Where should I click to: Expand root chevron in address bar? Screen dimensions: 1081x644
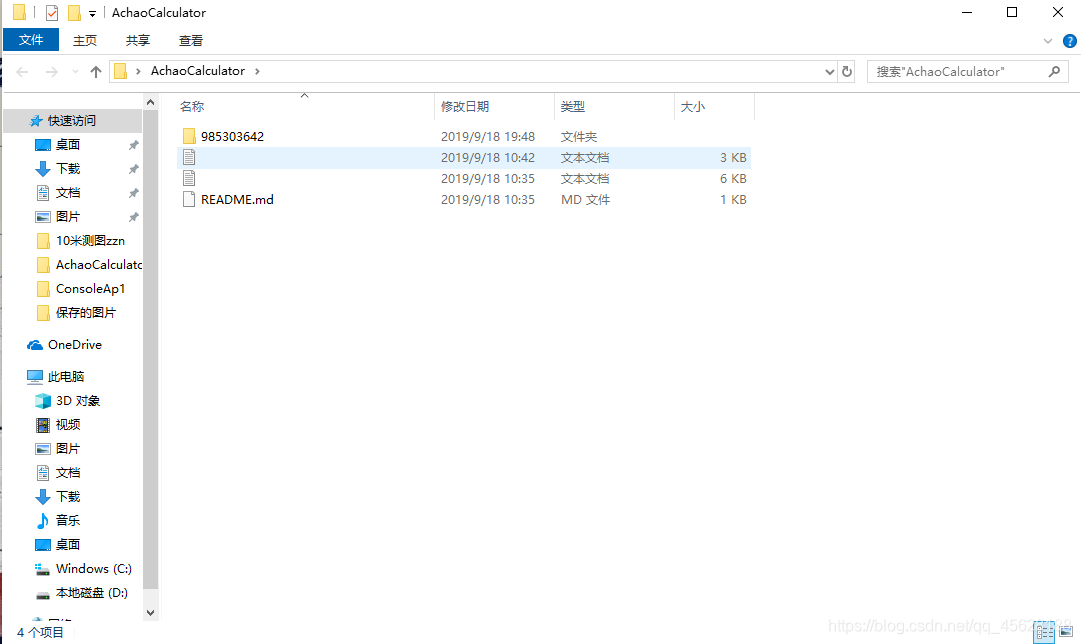point(139,72)
